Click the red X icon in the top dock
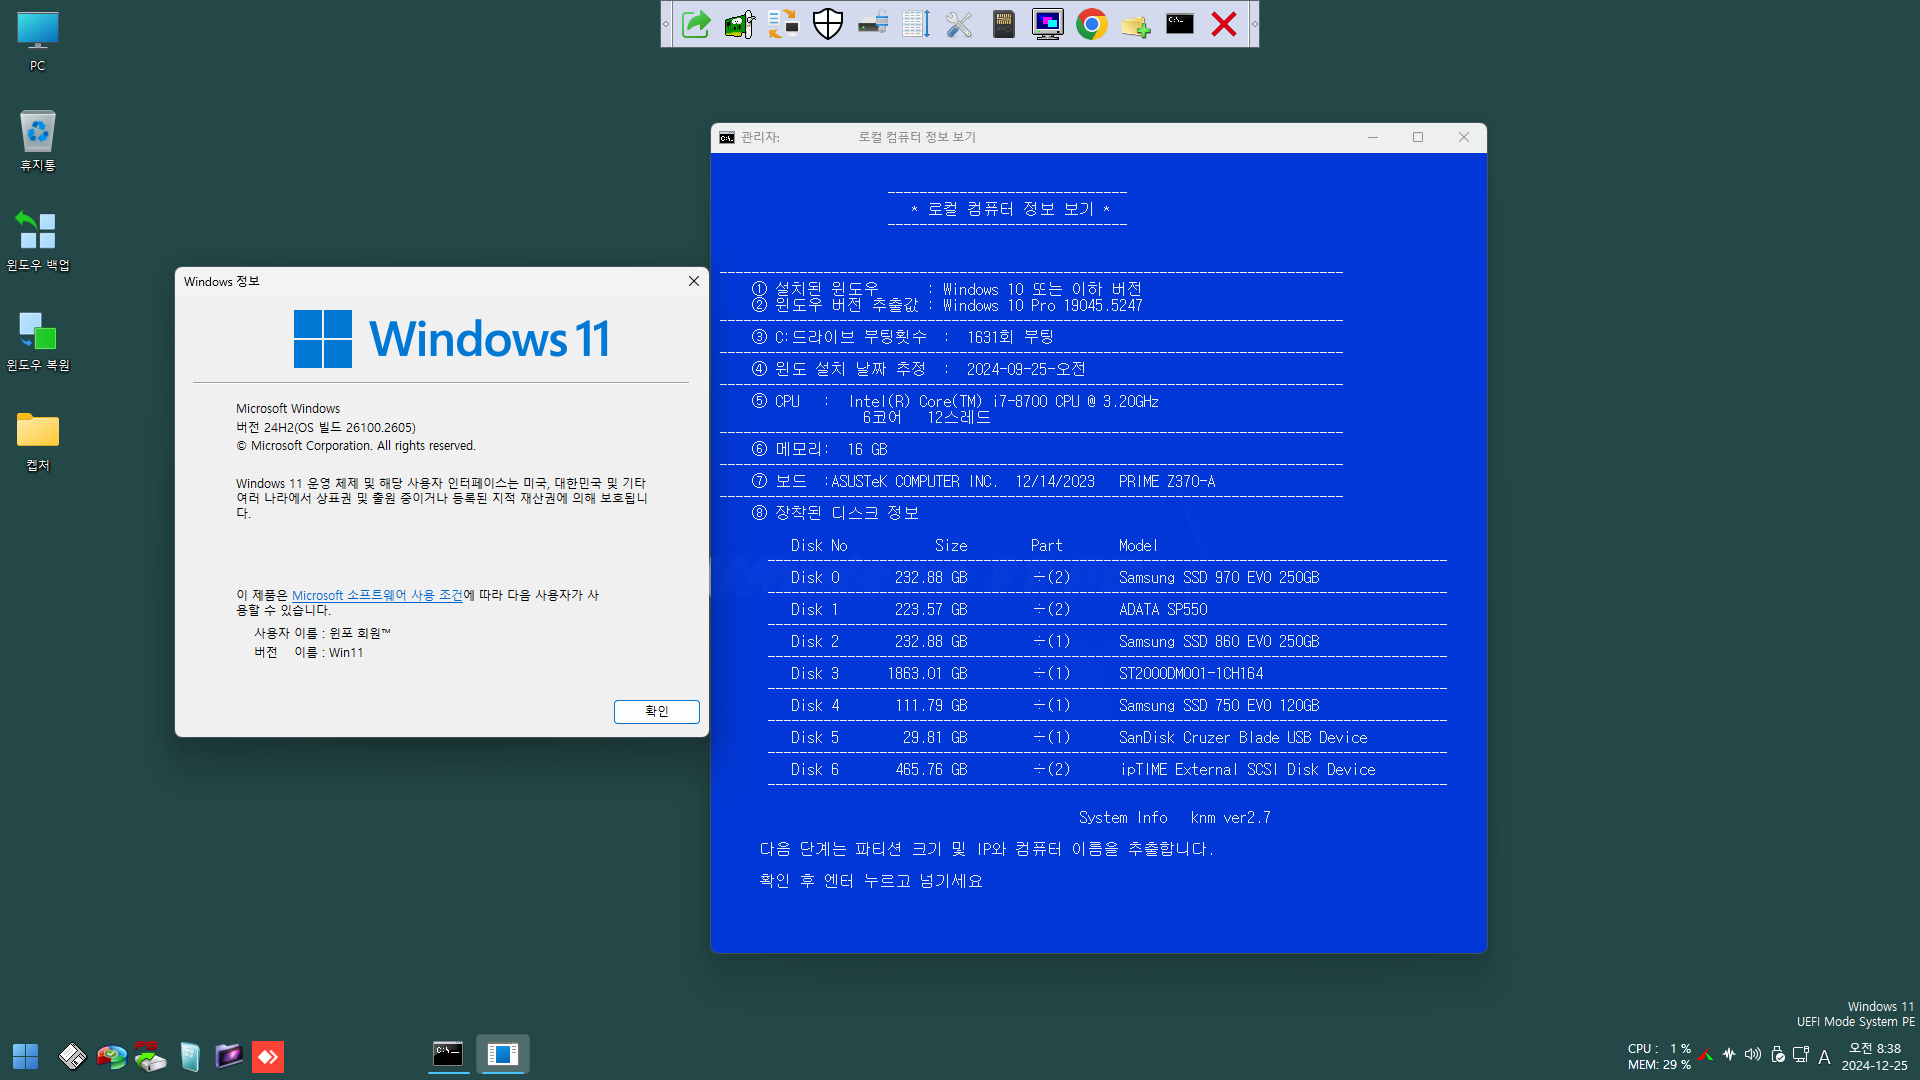The image size is (1920, 1080). pyautogui.click(x=1224, y=24)
